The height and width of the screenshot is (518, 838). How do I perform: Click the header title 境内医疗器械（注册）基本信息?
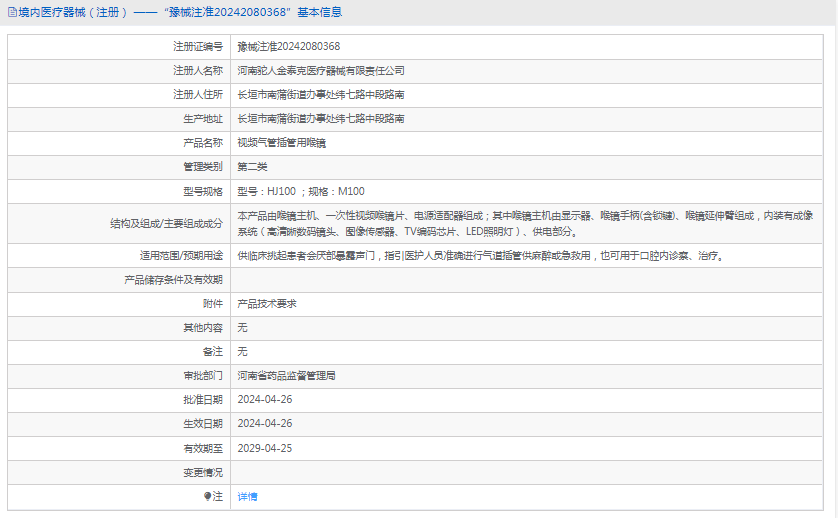point(180,12)
